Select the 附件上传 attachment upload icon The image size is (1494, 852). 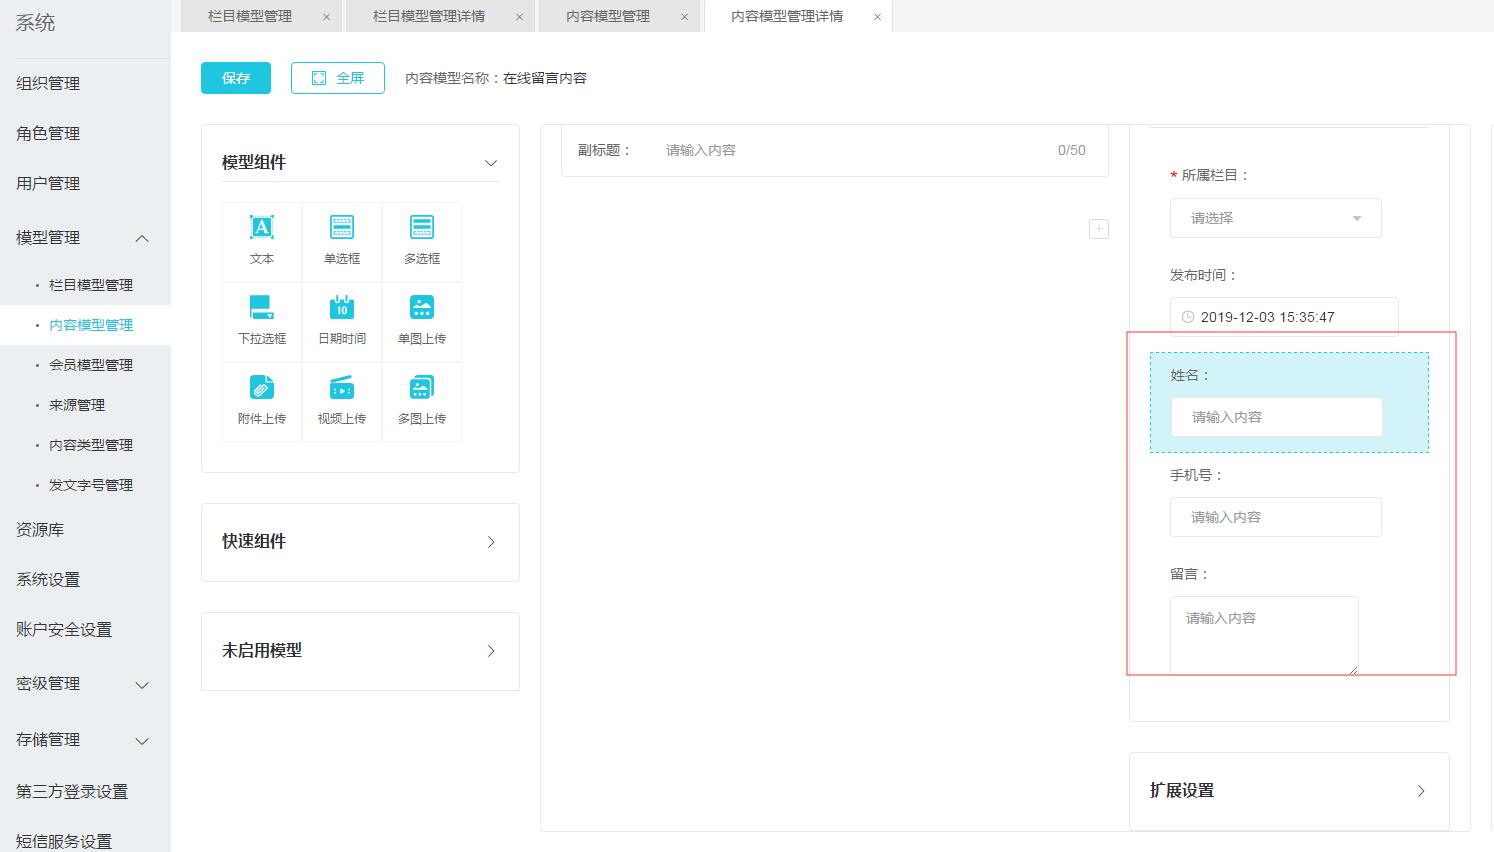pos(261,388)
